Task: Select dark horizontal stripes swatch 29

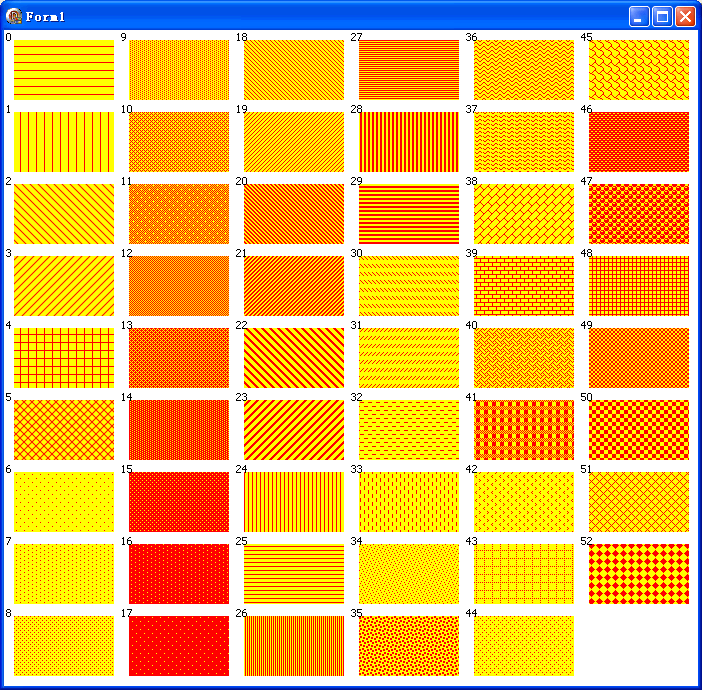Action: click(409, 214)
